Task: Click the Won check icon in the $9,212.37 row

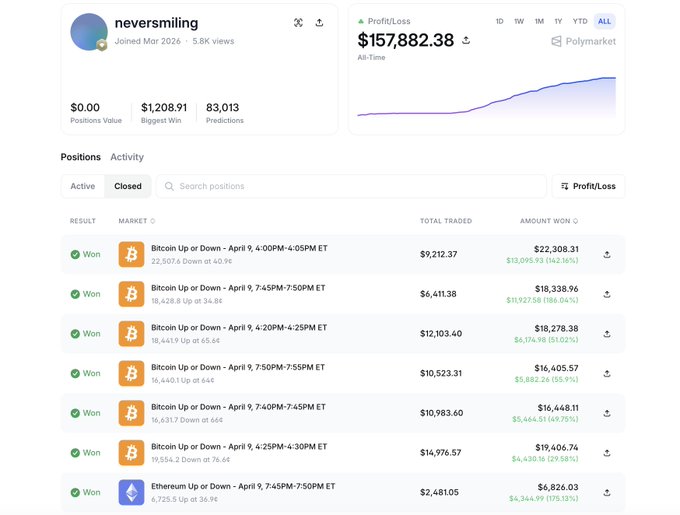Action: point(75,254)
